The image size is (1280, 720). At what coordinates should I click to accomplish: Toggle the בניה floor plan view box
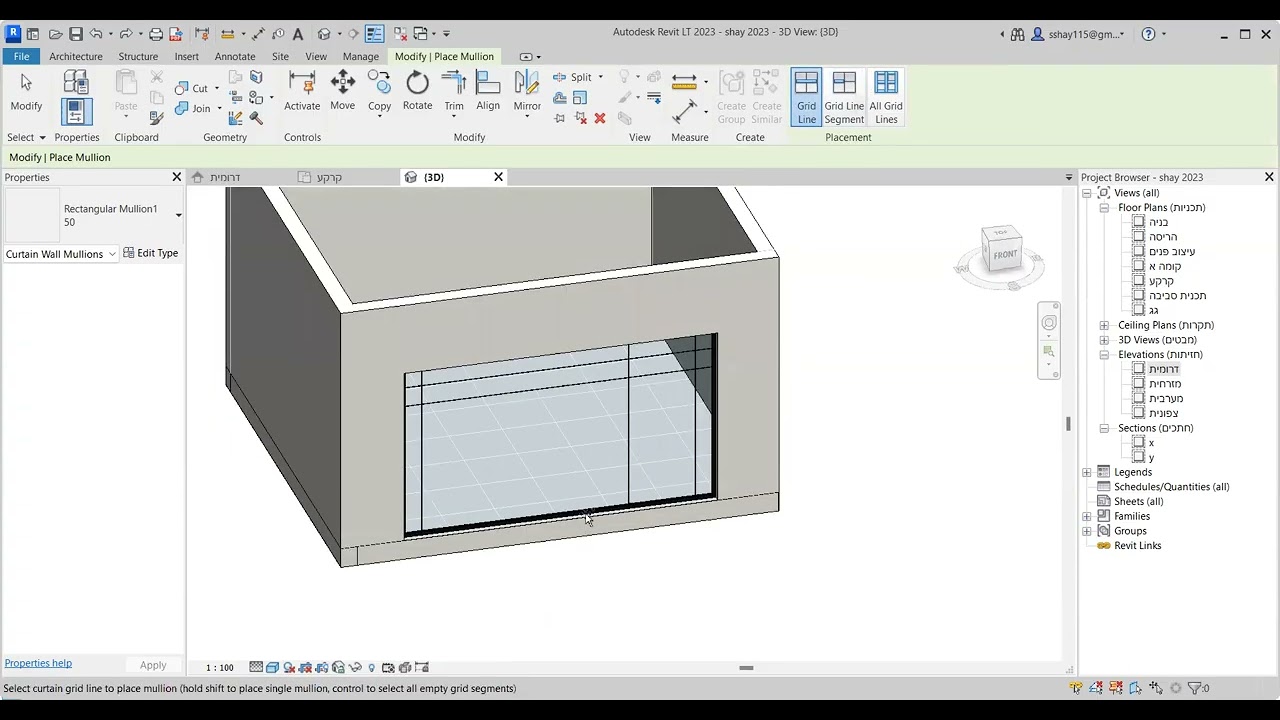click(x=1138, y=222)
